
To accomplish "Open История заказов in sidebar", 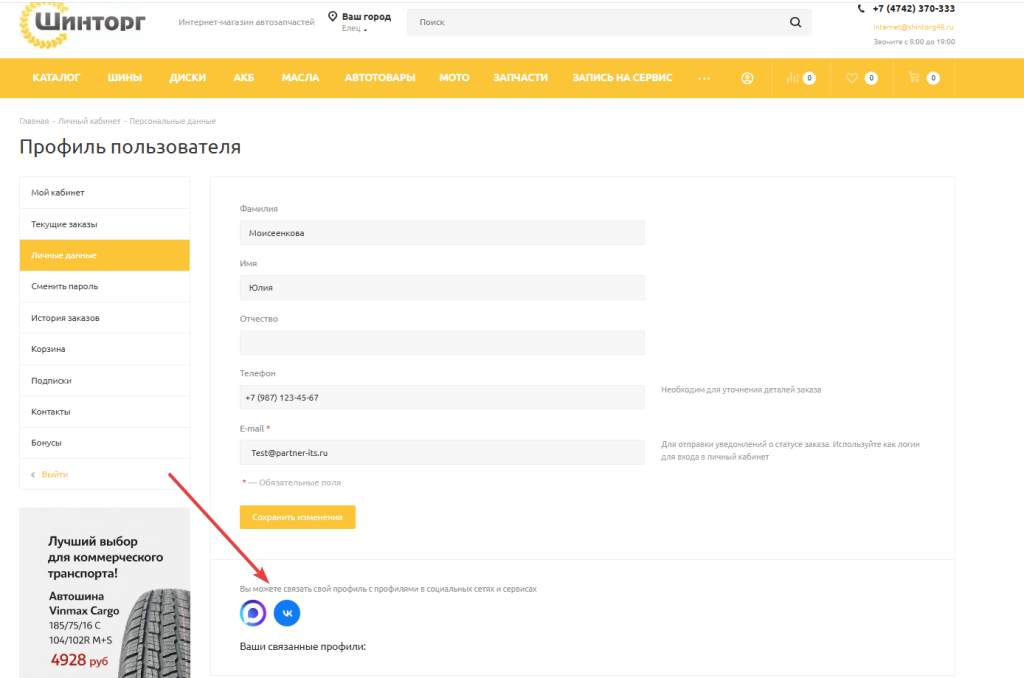I will click(x=104, y=318).
